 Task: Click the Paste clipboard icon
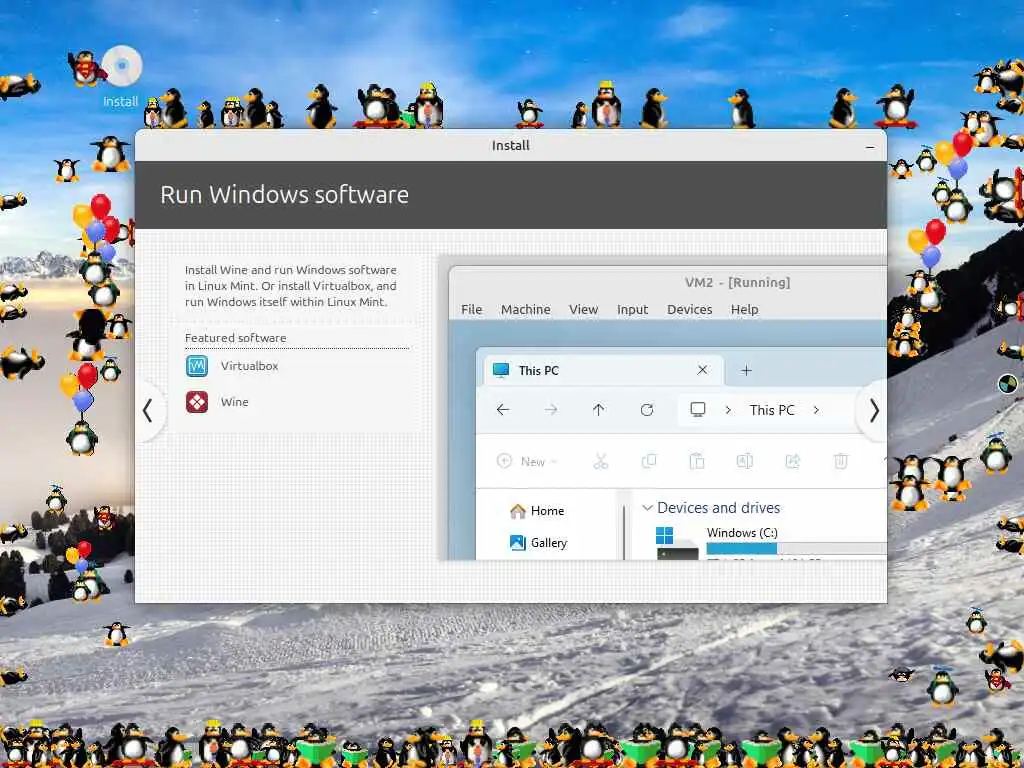tap(697, 462)
